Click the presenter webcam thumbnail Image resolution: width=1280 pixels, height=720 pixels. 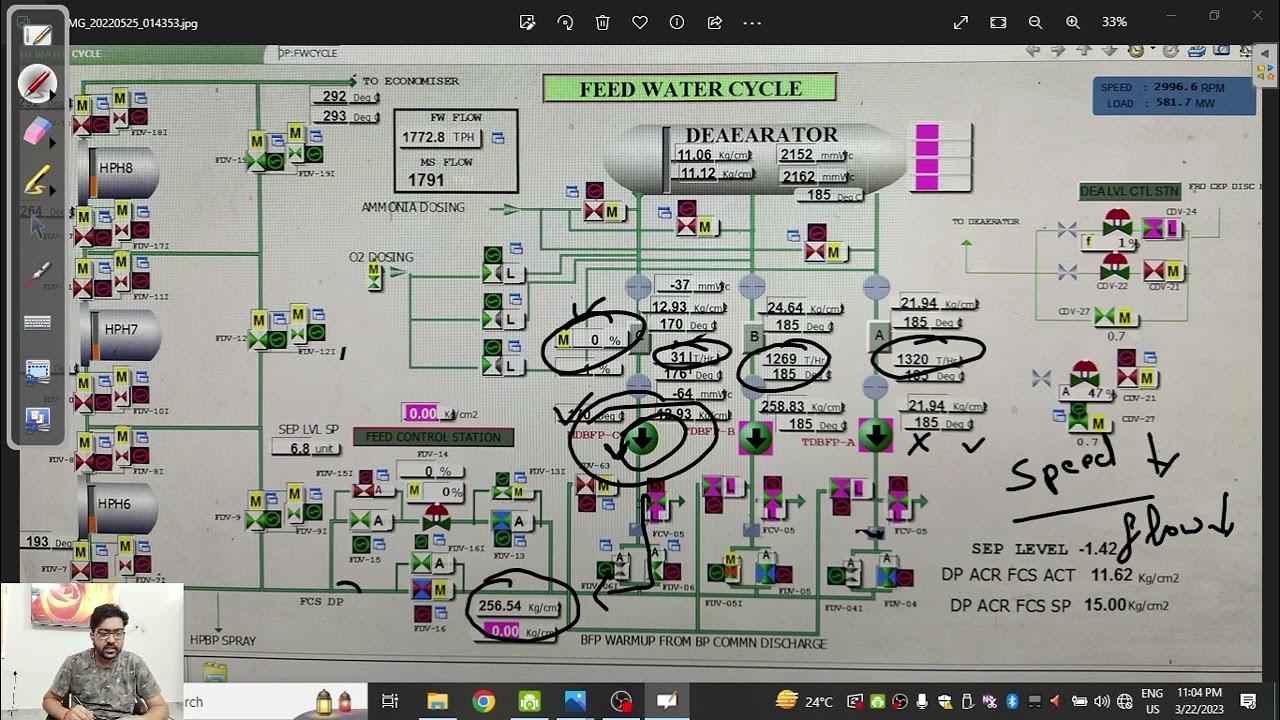coord(92,651)
